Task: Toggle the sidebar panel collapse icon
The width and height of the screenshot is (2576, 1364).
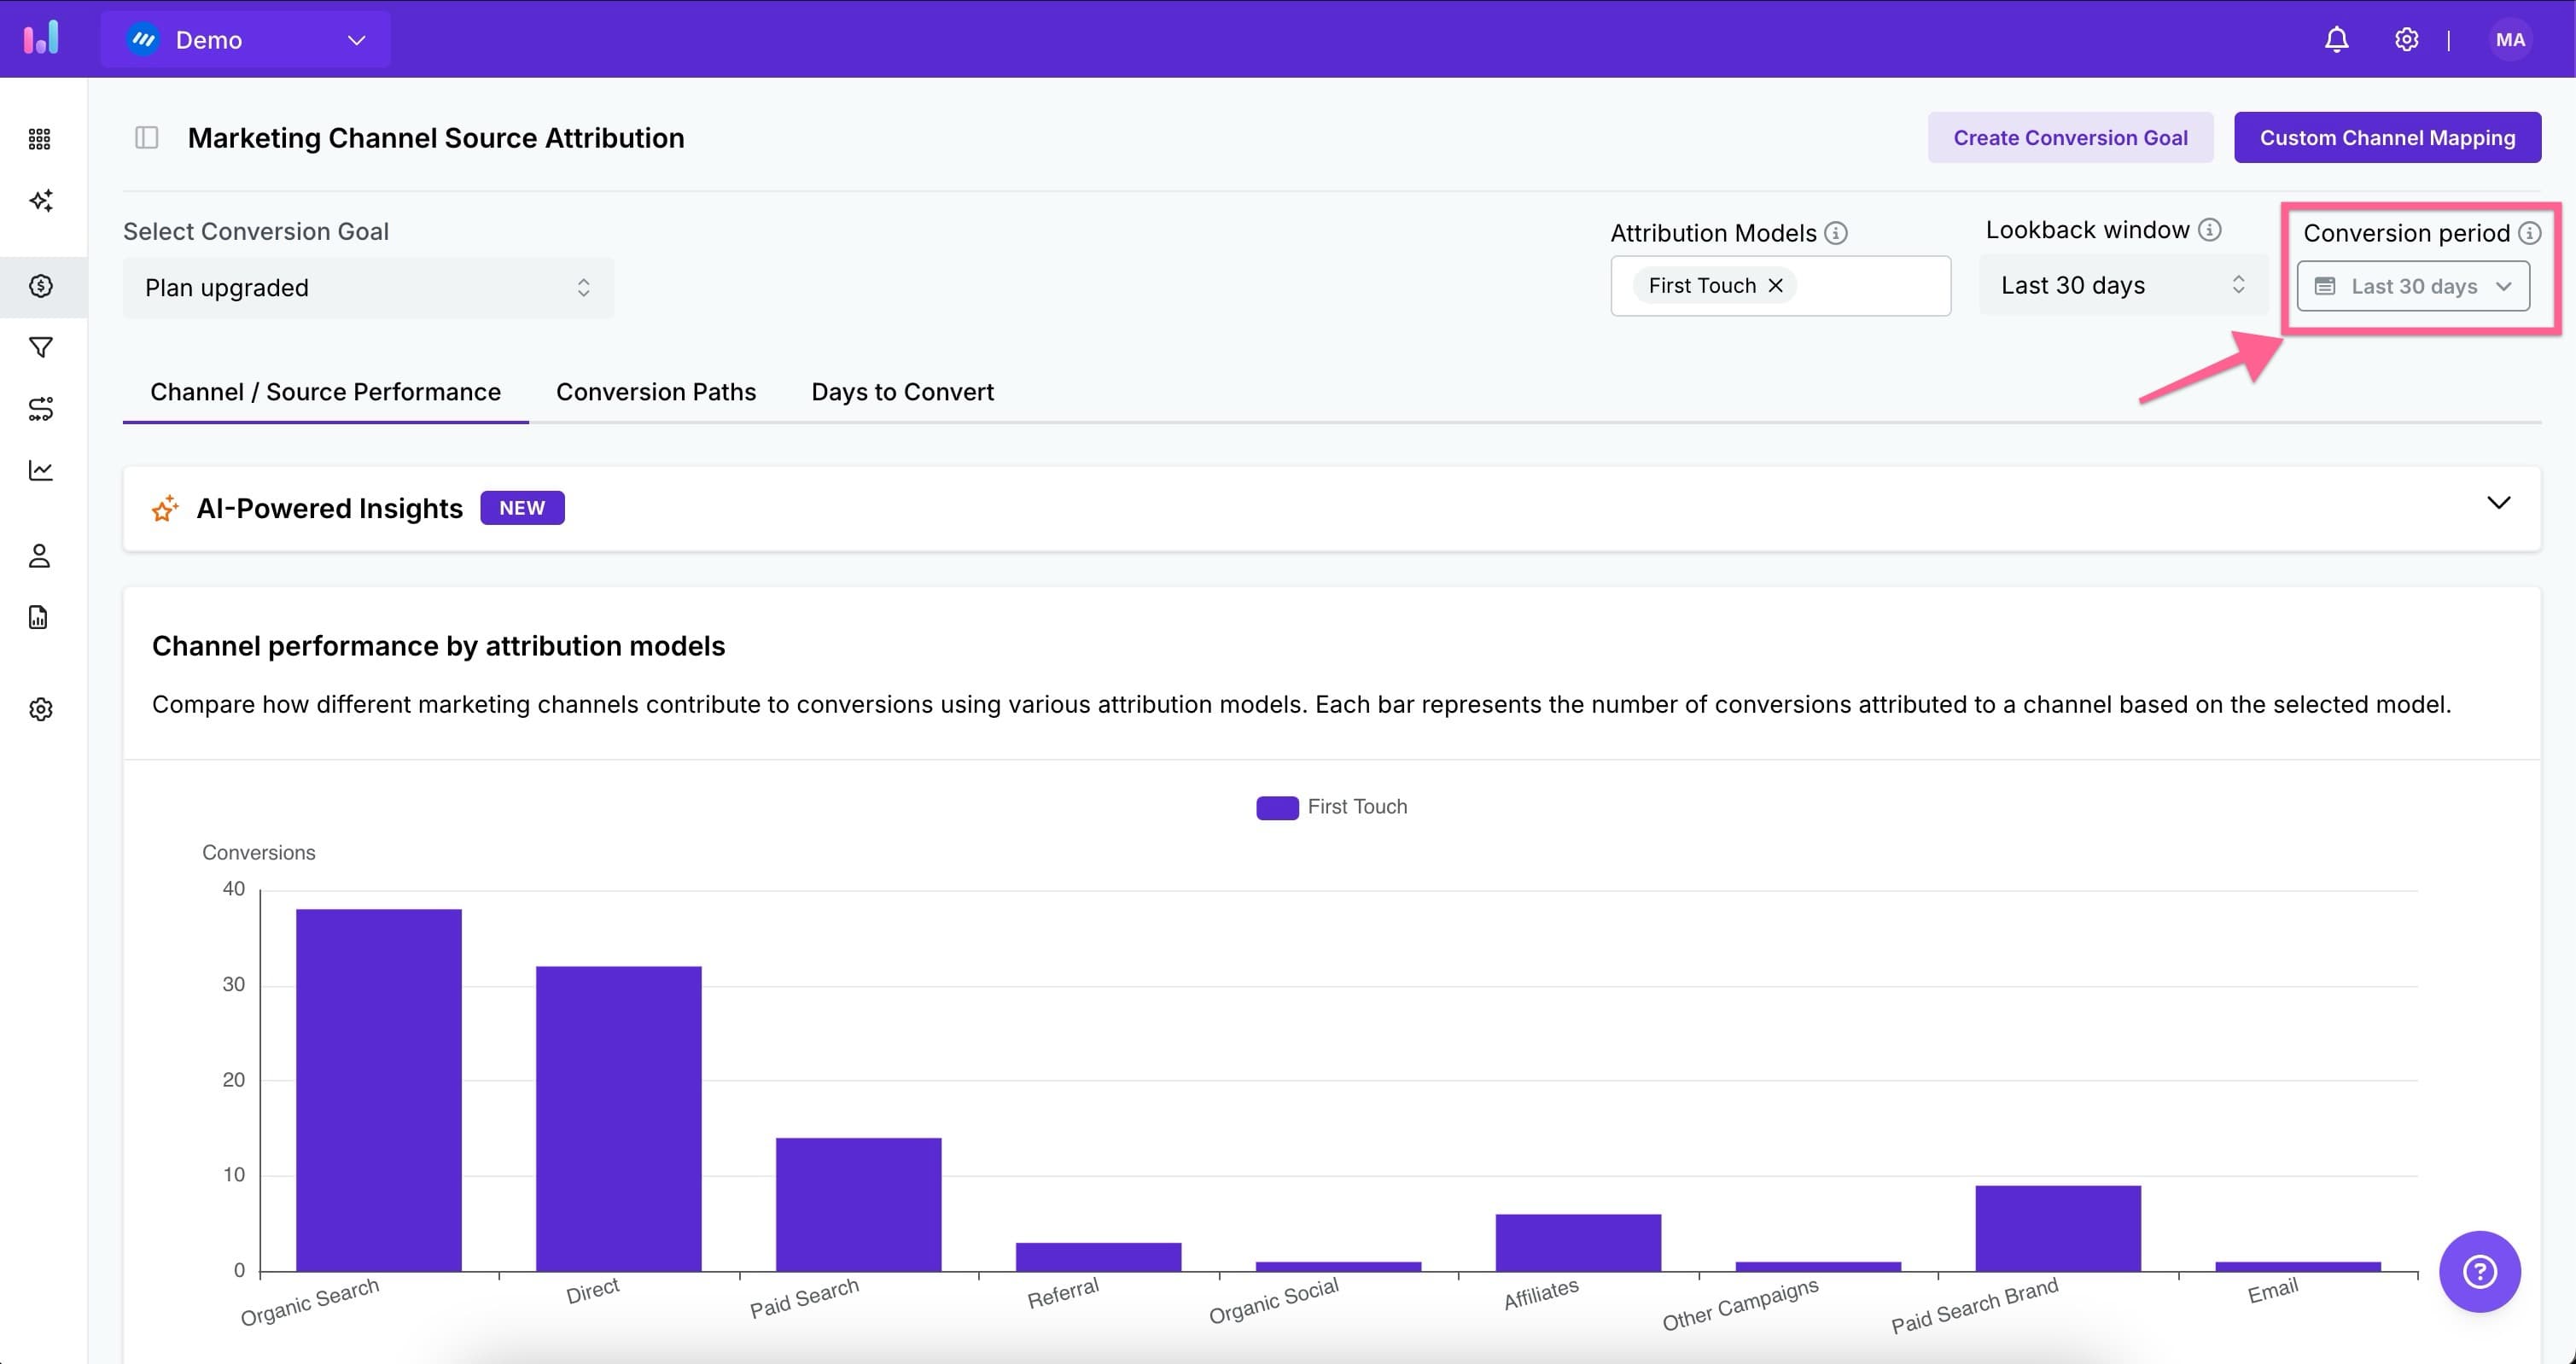Action: pyautogui.click(x=147, y=137)
